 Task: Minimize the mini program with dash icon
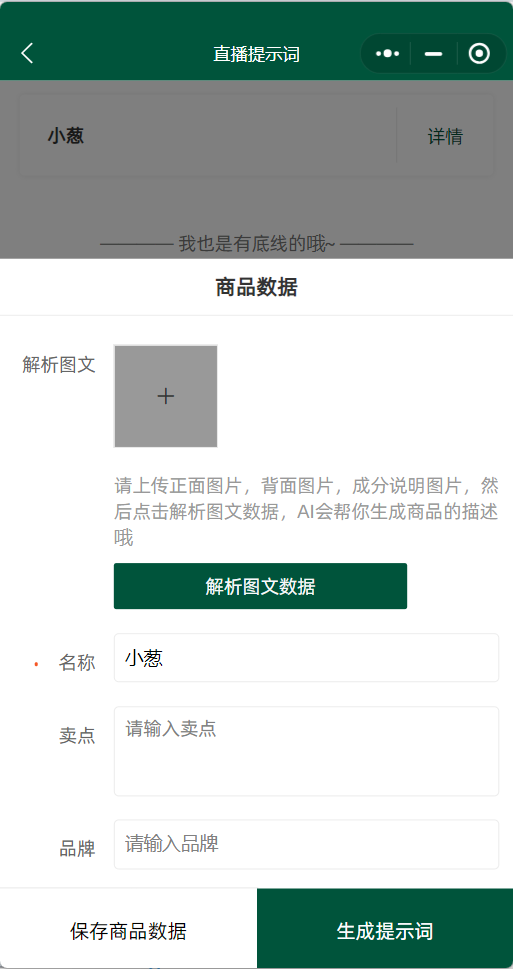[x=433, y=54]
